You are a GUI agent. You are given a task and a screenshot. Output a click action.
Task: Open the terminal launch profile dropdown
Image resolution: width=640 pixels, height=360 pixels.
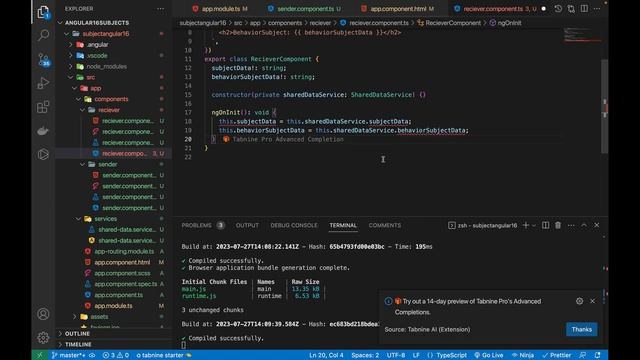point(533,225)
